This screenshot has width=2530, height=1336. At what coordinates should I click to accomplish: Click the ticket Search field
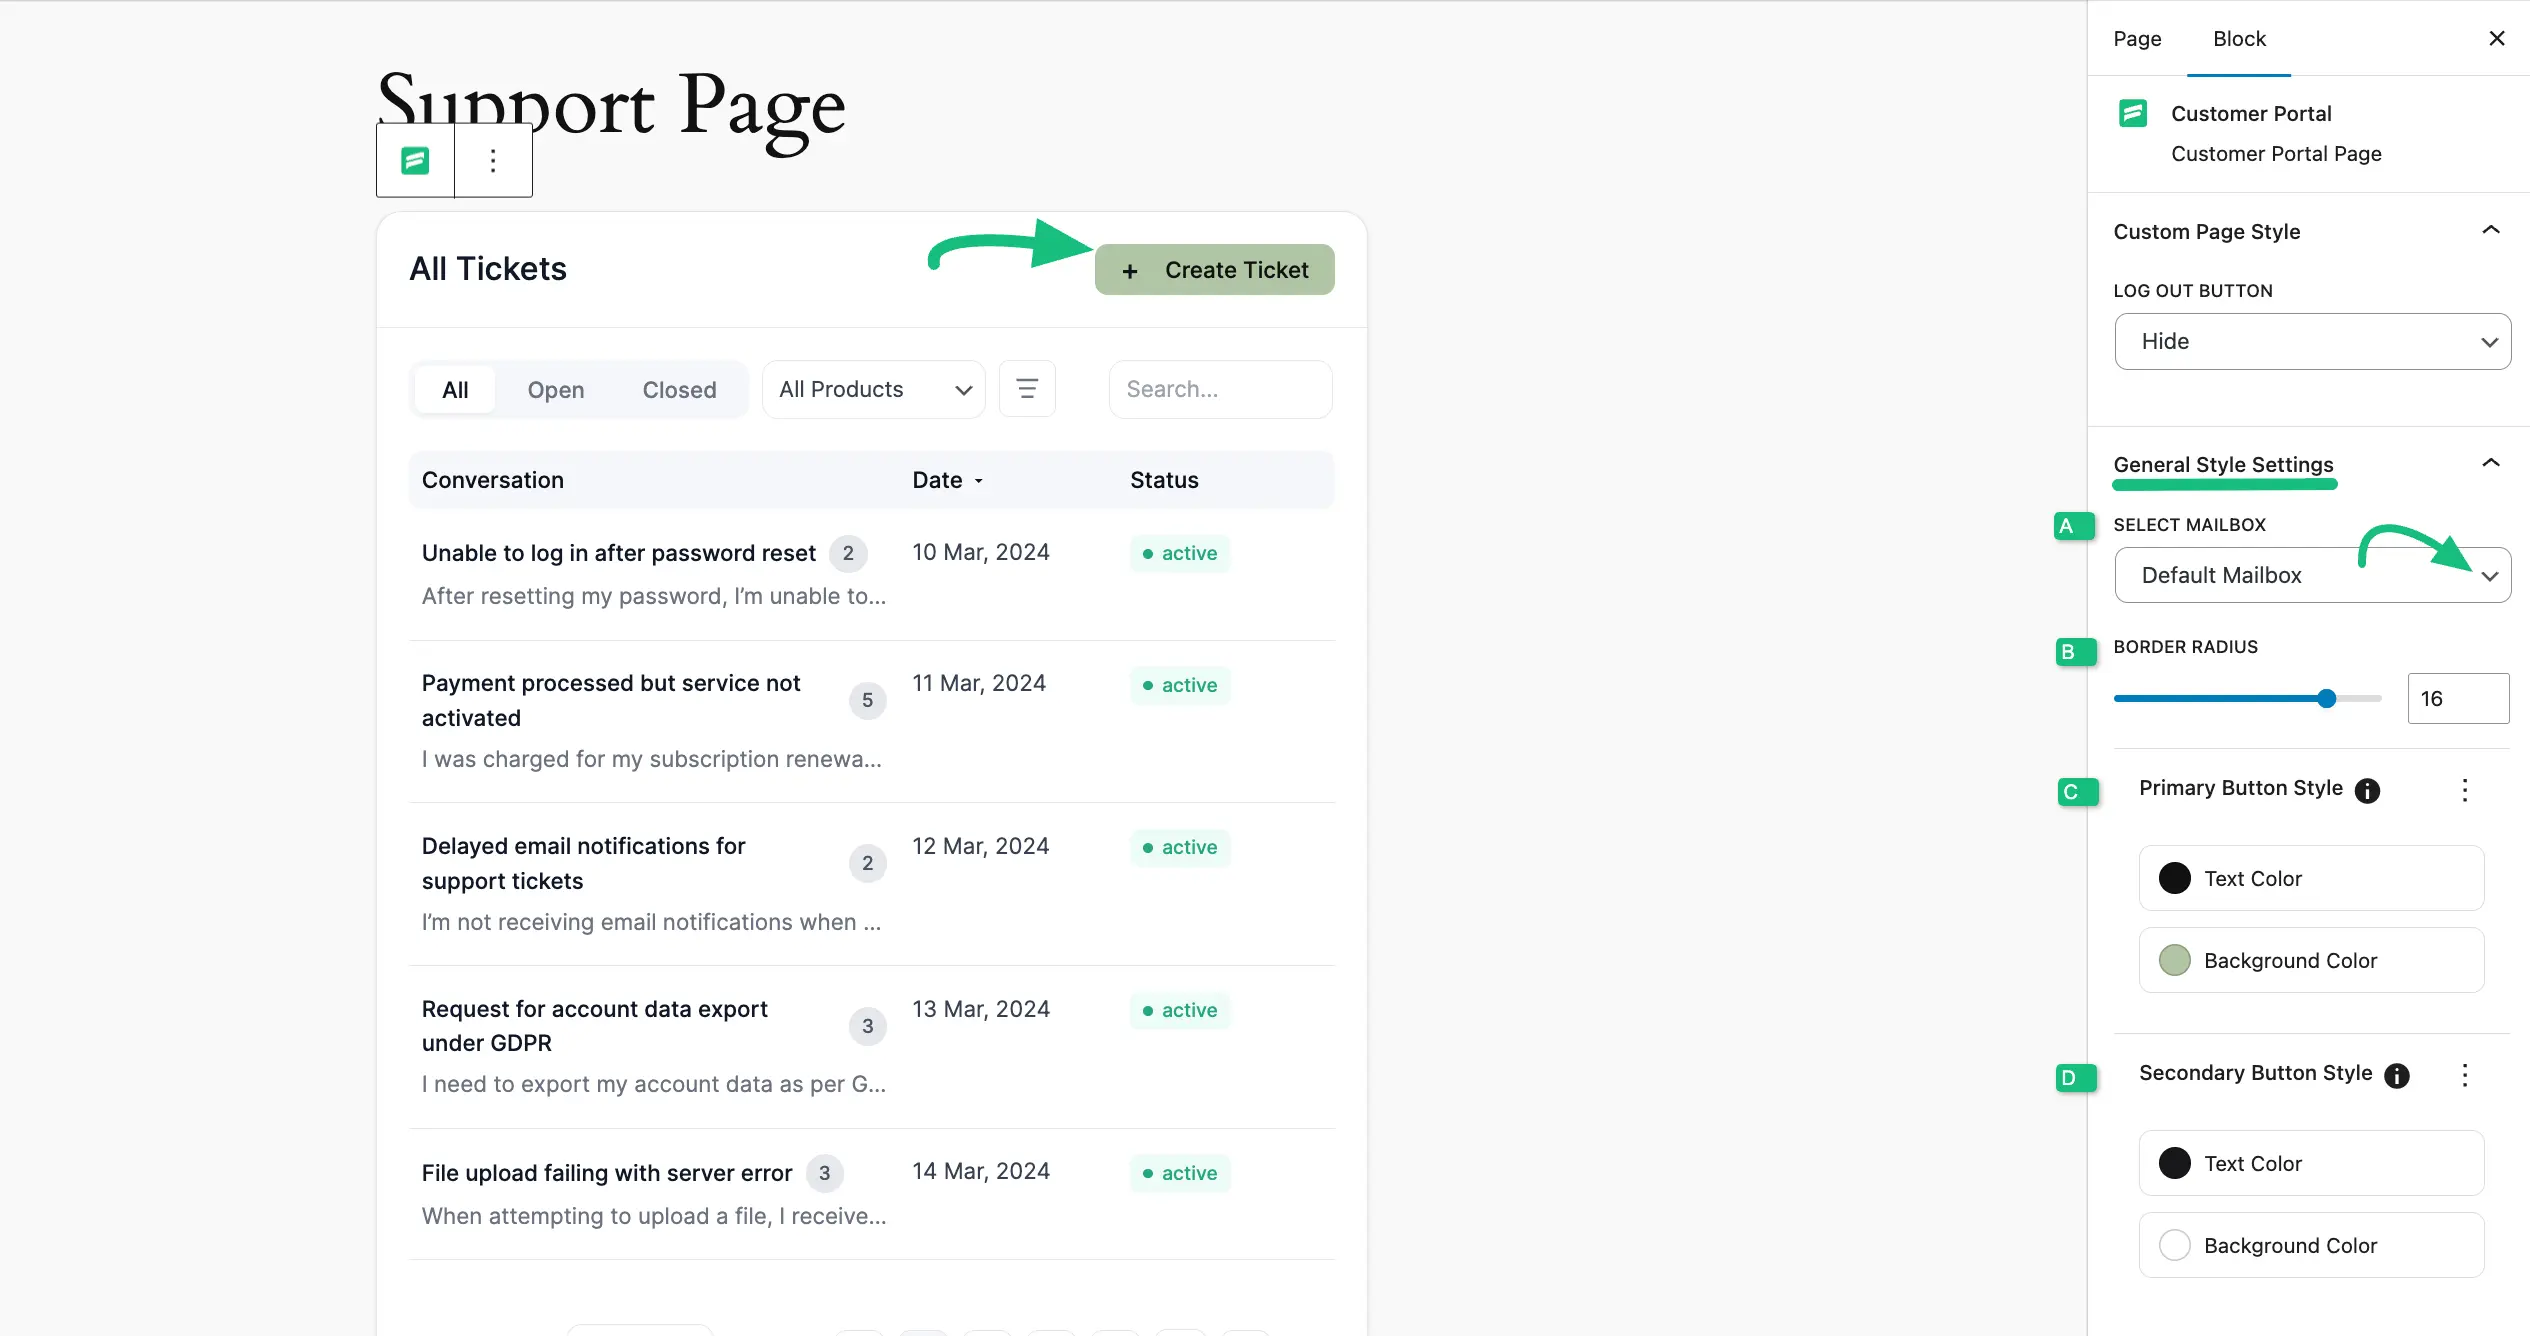coord(1219,390)
